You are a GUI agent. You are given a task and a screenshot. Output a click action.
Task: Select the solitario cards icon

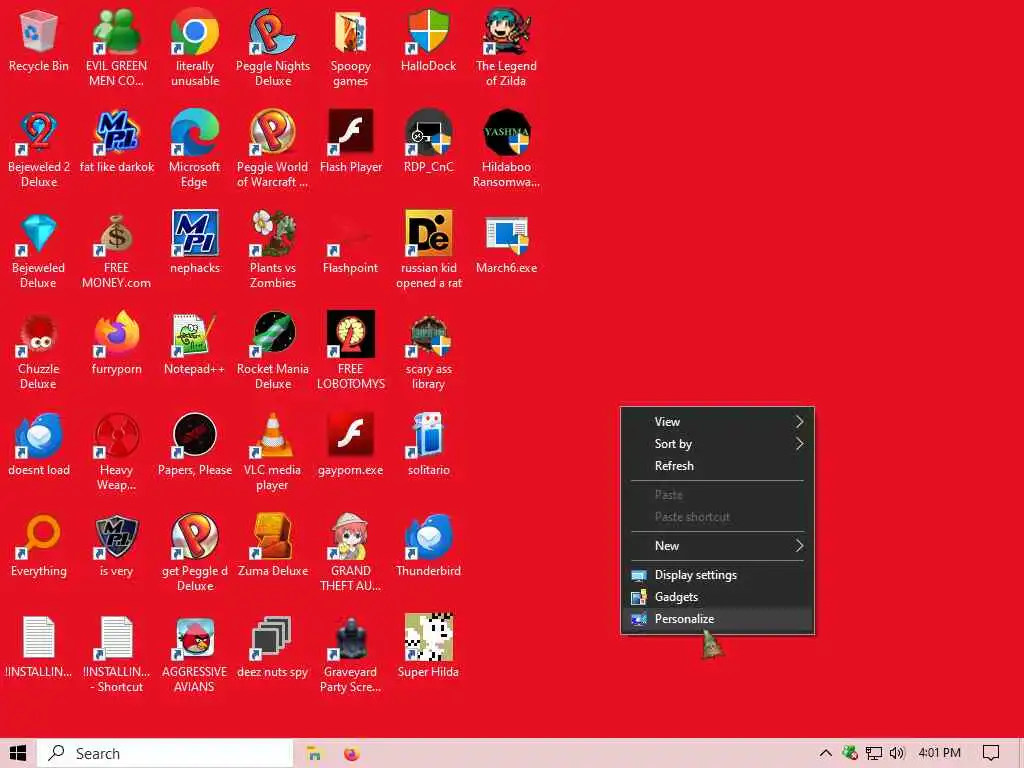(428, 435)
